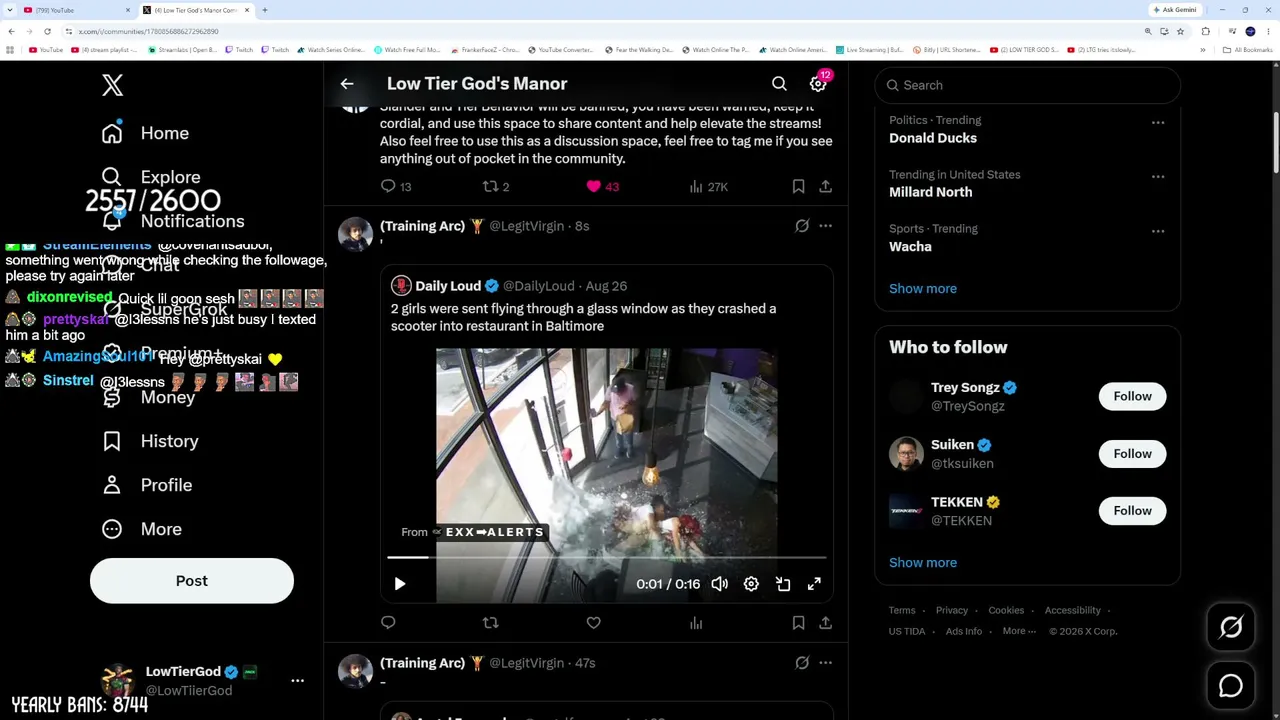Screen dimensions: 1280x720
Task: Show more accounts to follow
Action: tap(923, 562)
